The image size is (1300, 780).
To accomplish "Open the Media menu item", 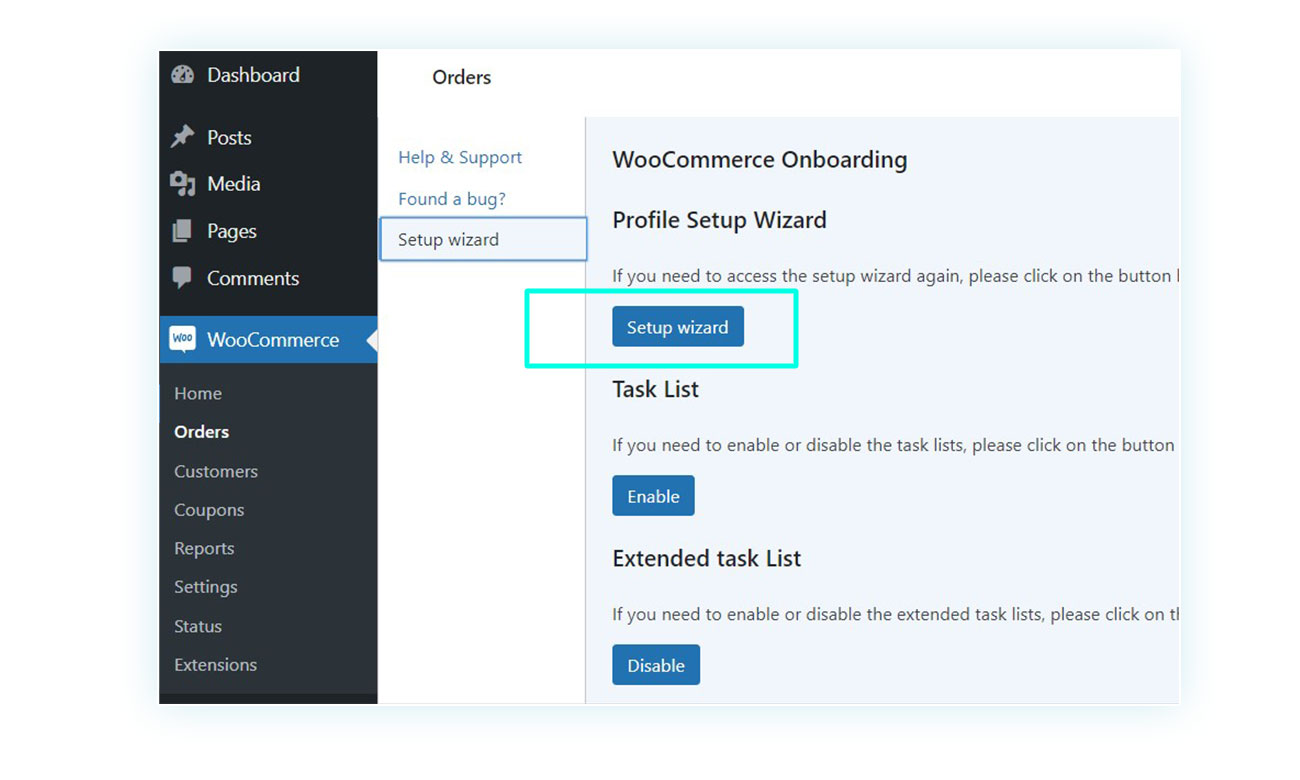I will coord(234,184).
